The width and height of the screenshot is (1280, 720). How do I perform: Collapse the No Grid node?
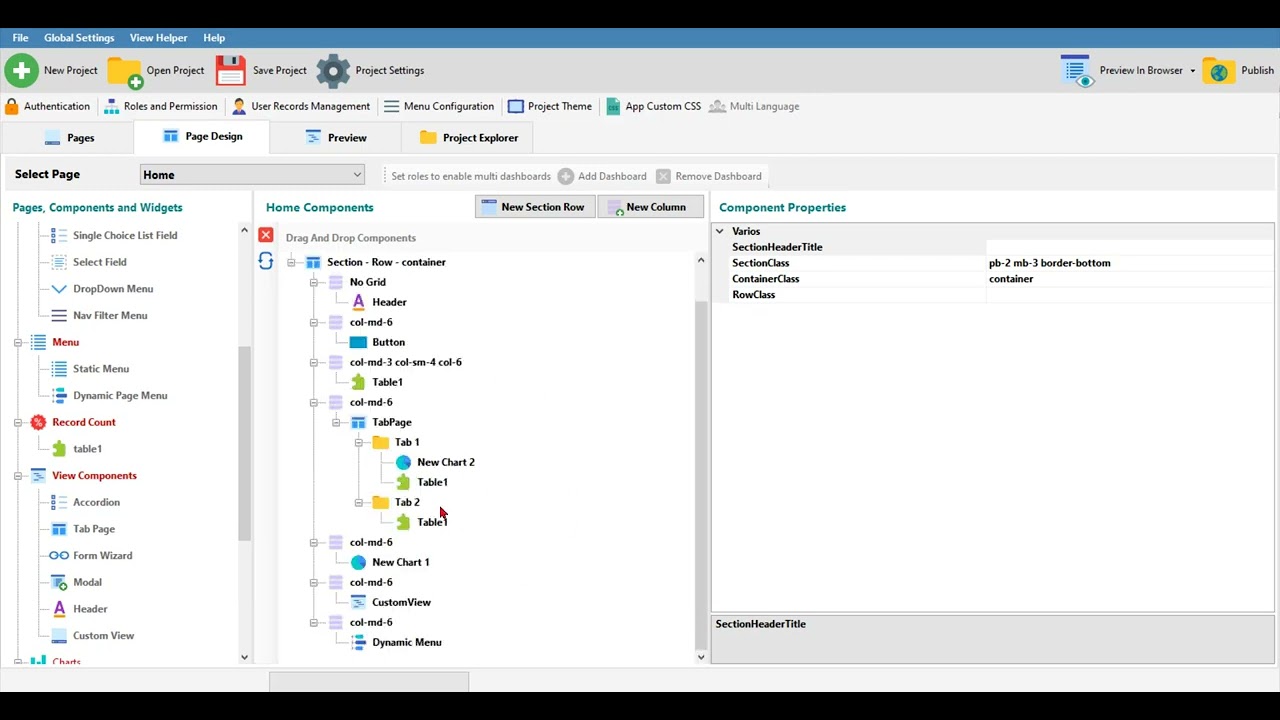tap(313, 282)
